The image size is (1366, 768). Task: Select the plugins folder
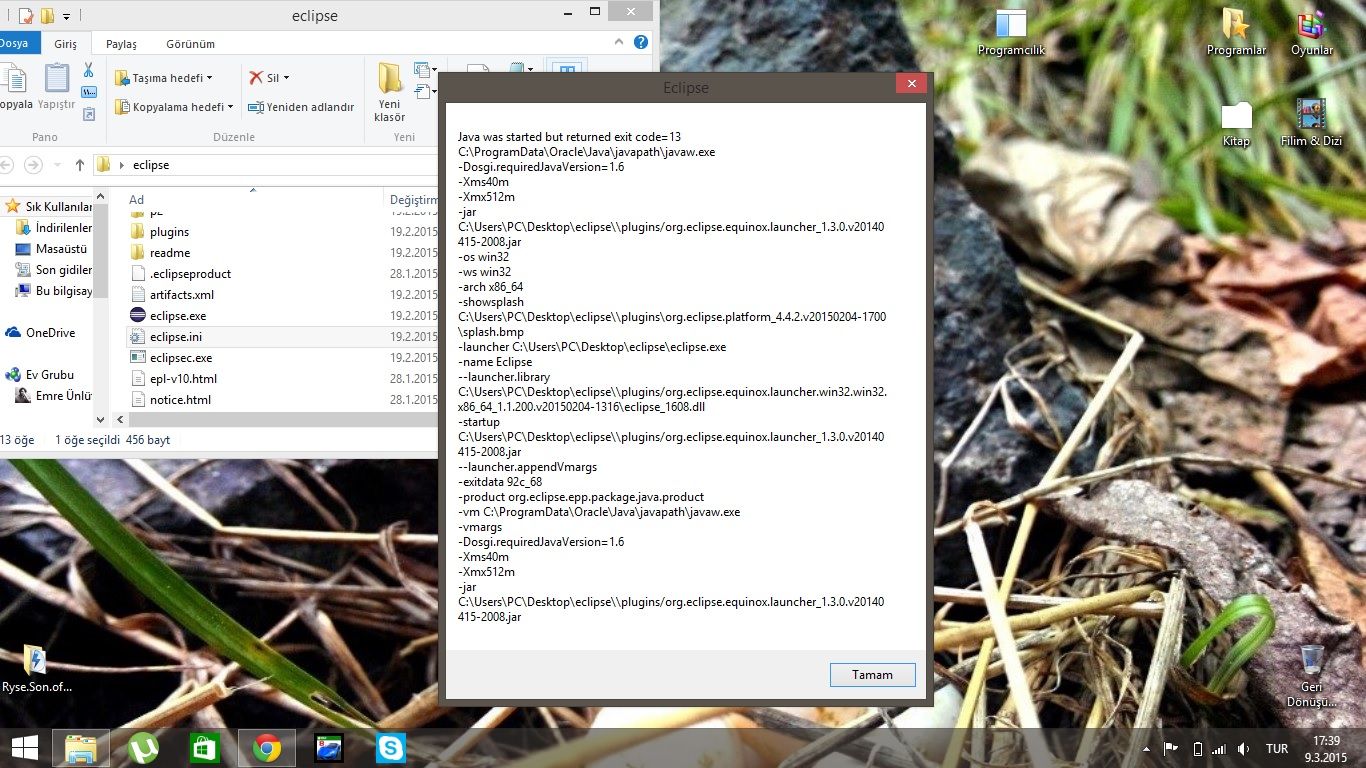point(160,232)
